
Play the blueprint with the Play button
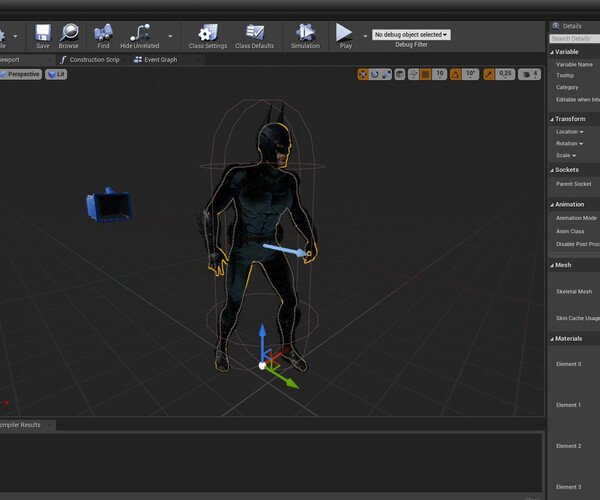[344, 36]
